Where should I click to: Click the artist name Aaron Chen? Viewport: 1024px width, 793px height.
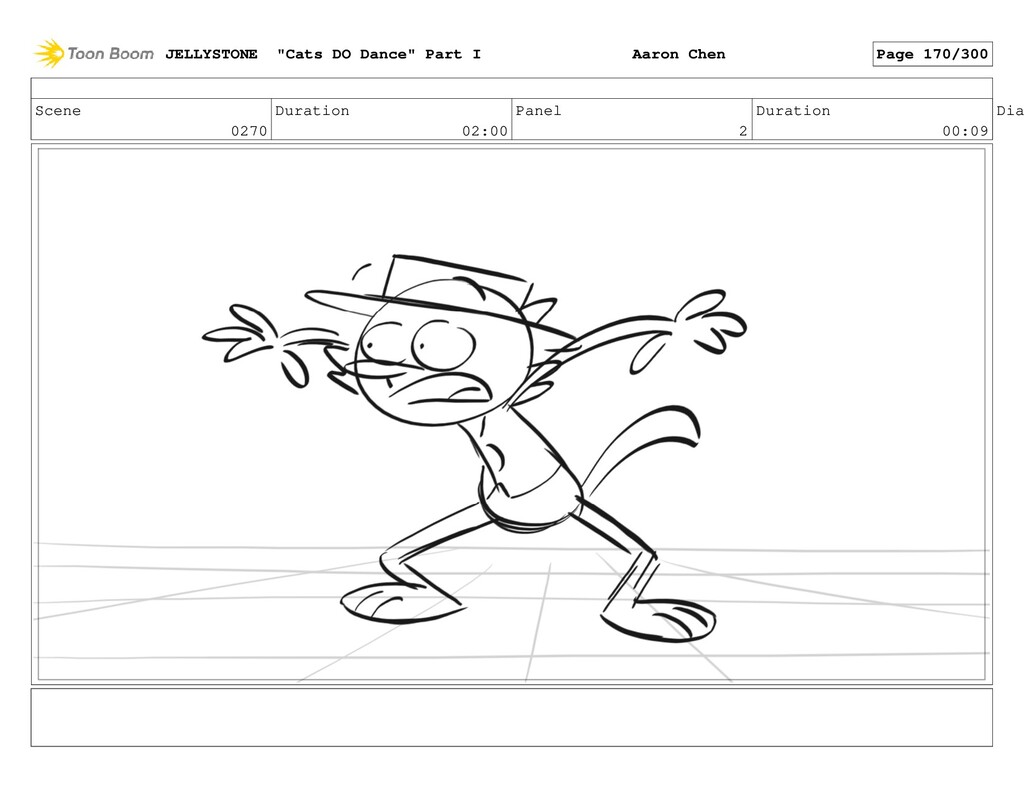point(679,54)
